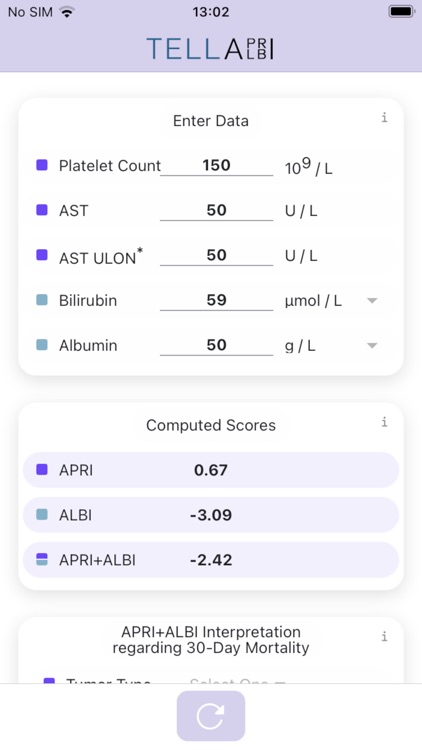422x750 pixels.
Task: Tap the info icon beside Computed Scores
Action: point(384,422)
